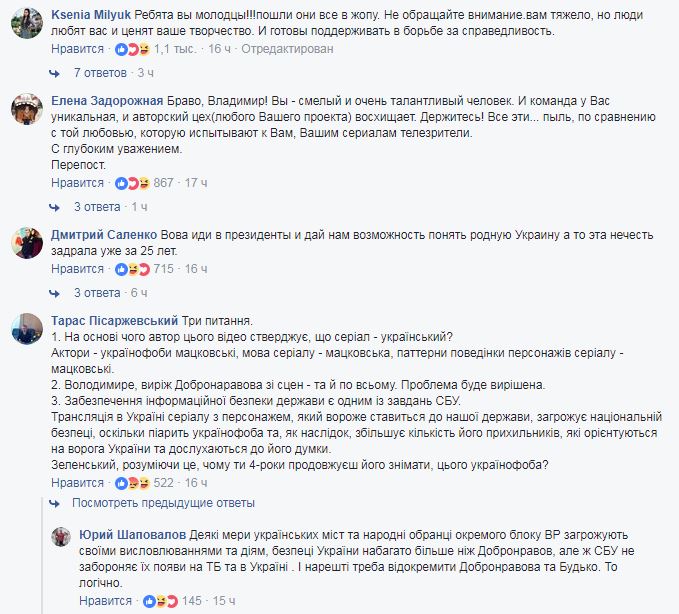View reaction icons on Ksenia Milyuk's comment

point(133,49)
